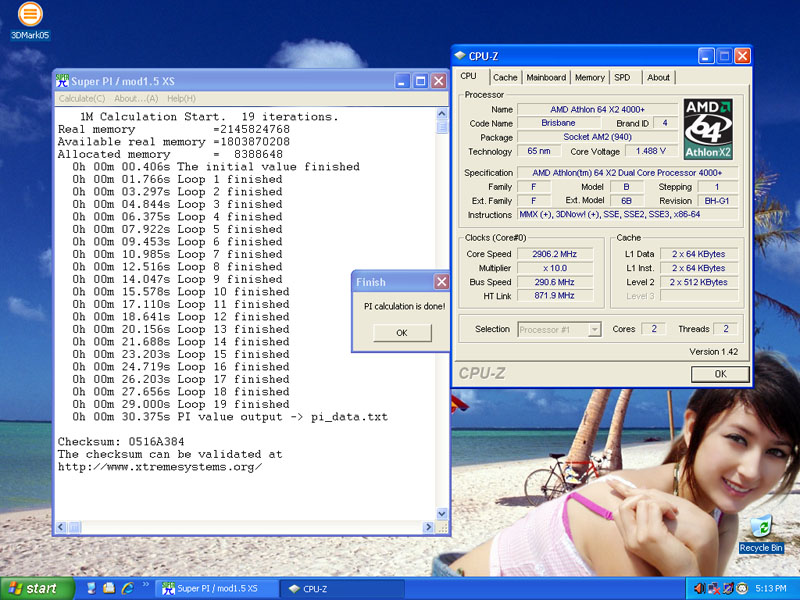Click the volume speaker tray icon

(699, 589)
